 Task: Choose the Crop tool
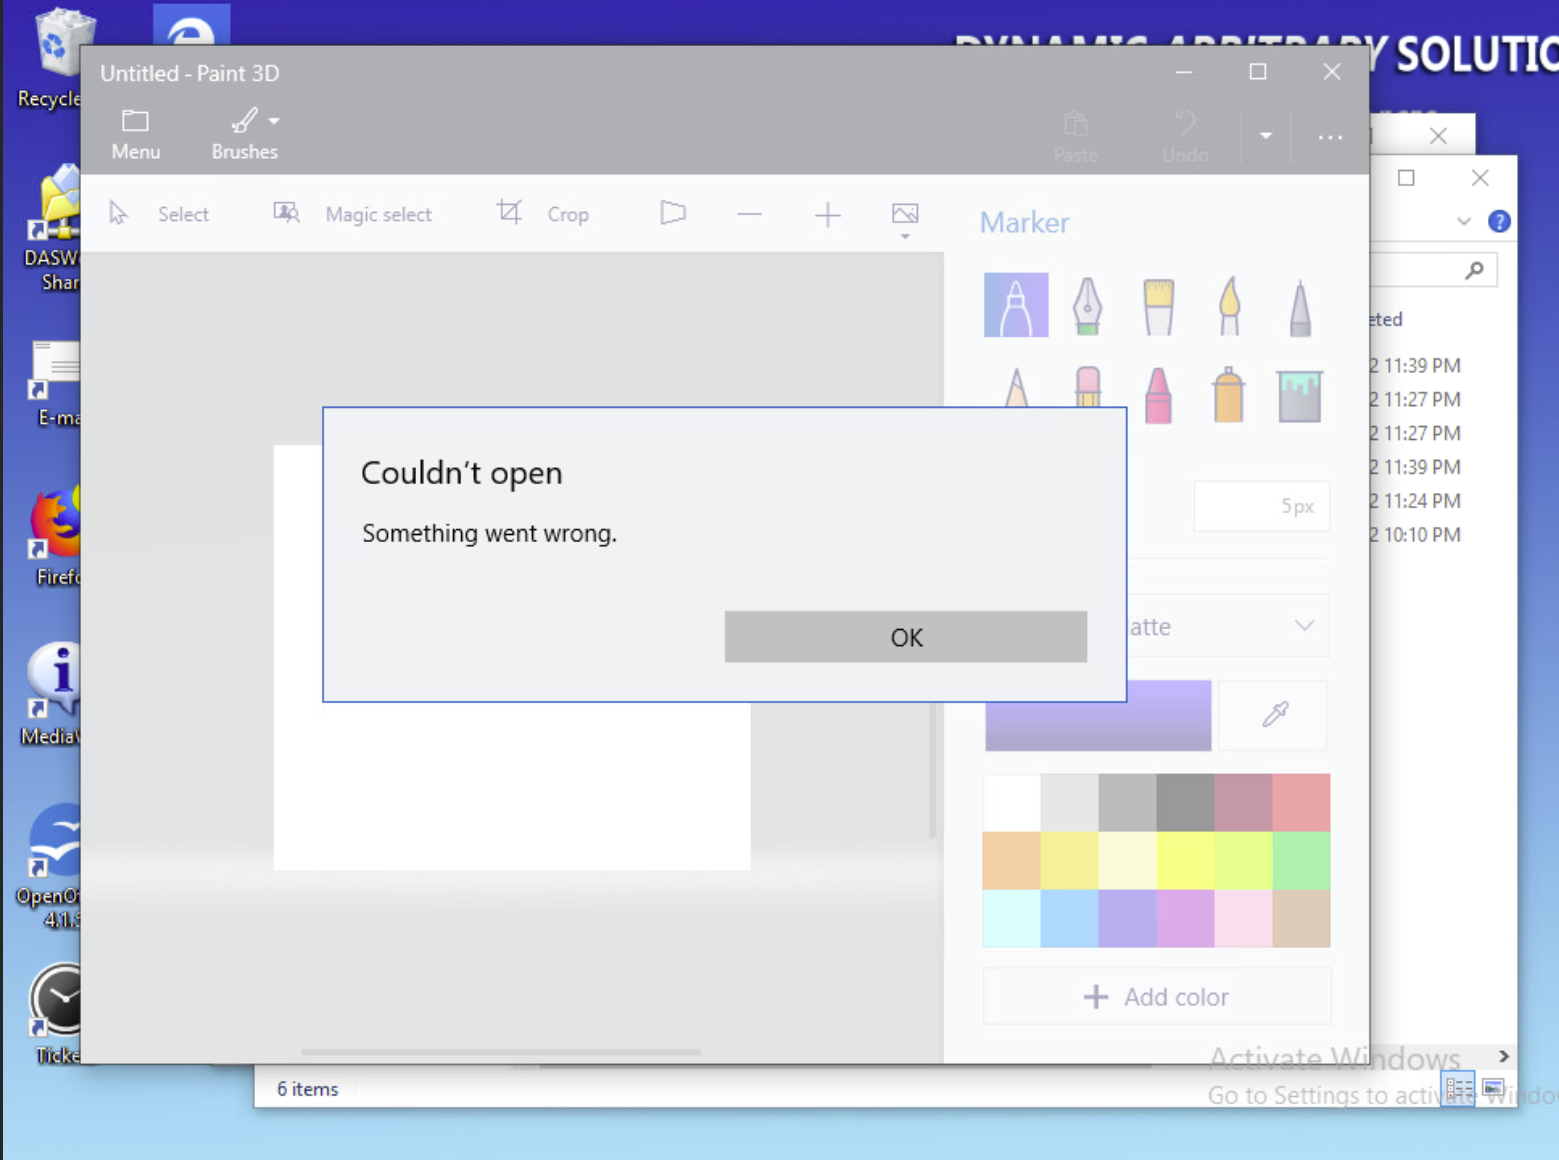(543, 214)
